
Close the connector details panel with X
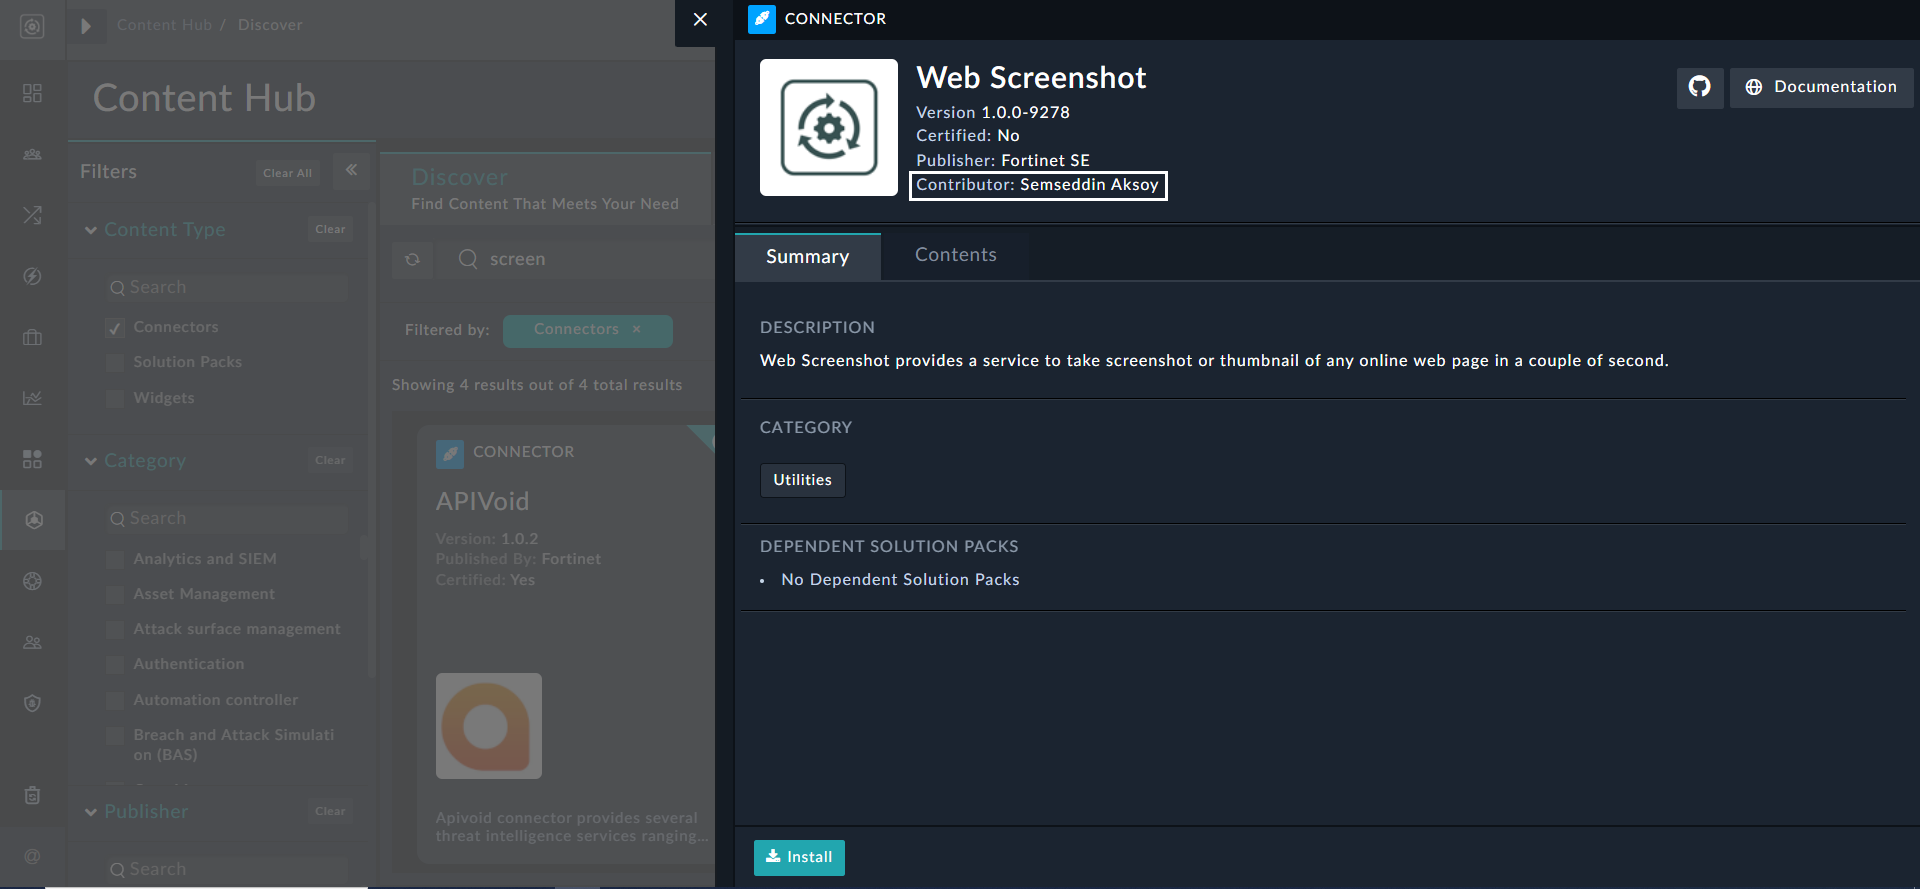click(700, 19)
